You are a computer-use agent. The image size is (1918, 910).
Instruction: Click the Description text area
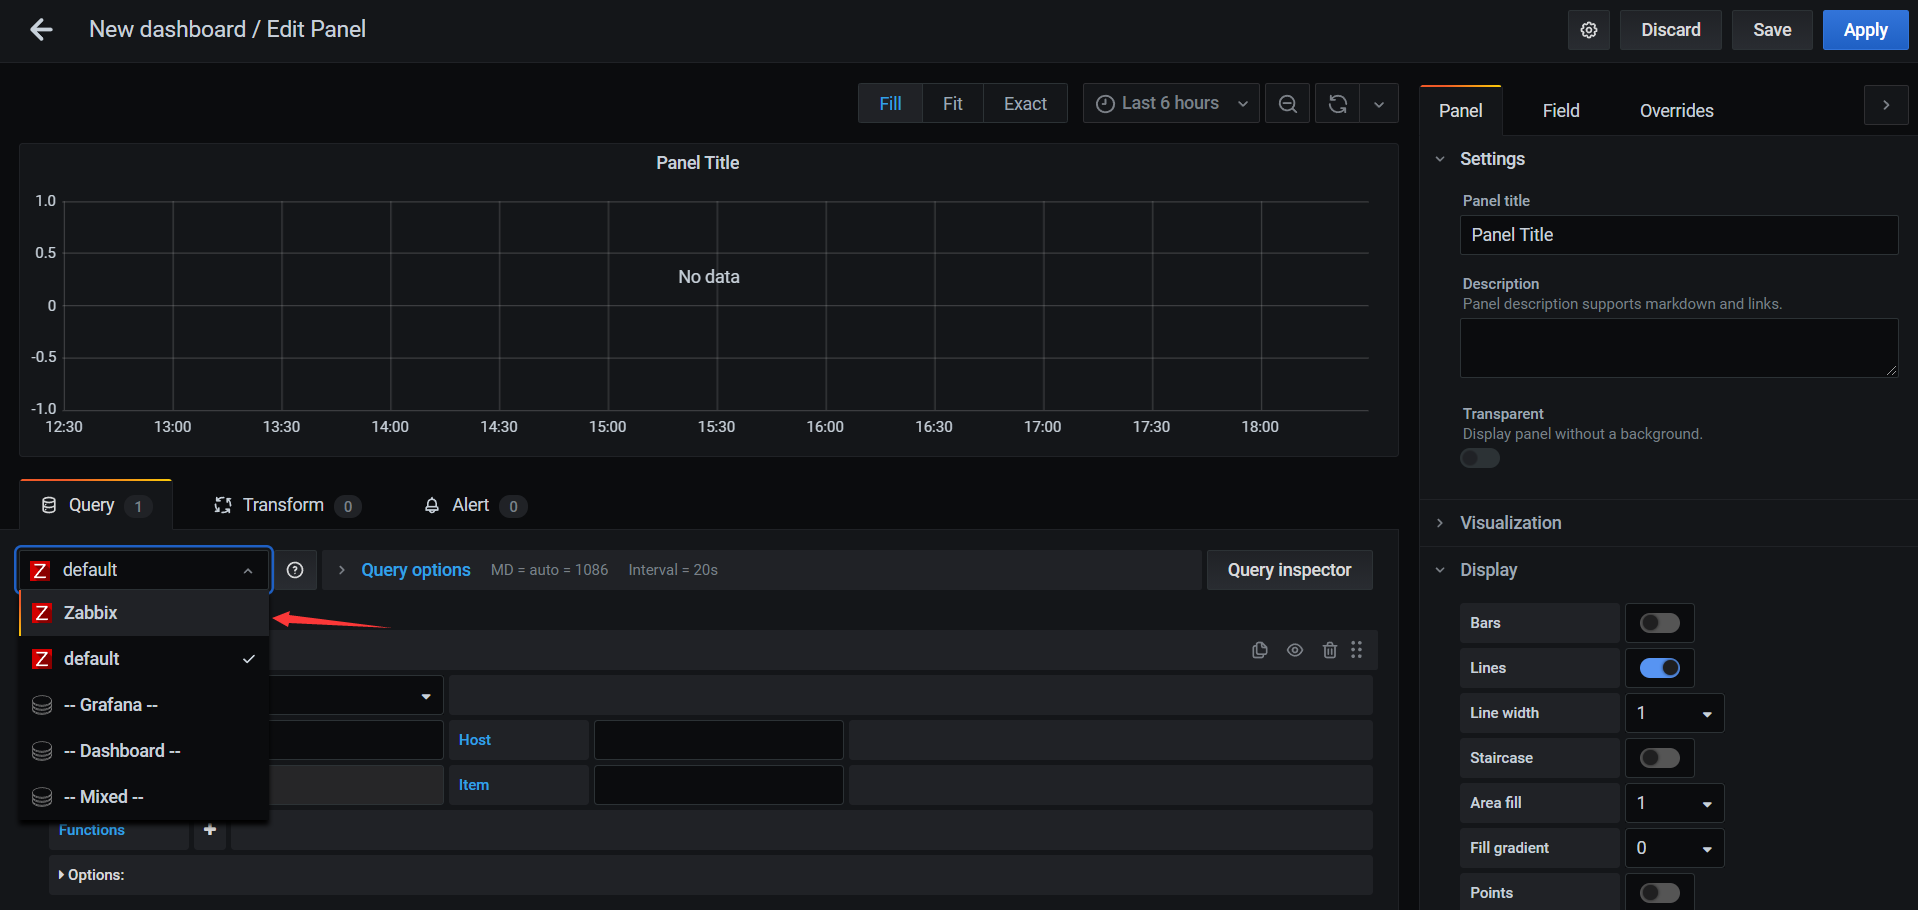[x=1679, y=348]
